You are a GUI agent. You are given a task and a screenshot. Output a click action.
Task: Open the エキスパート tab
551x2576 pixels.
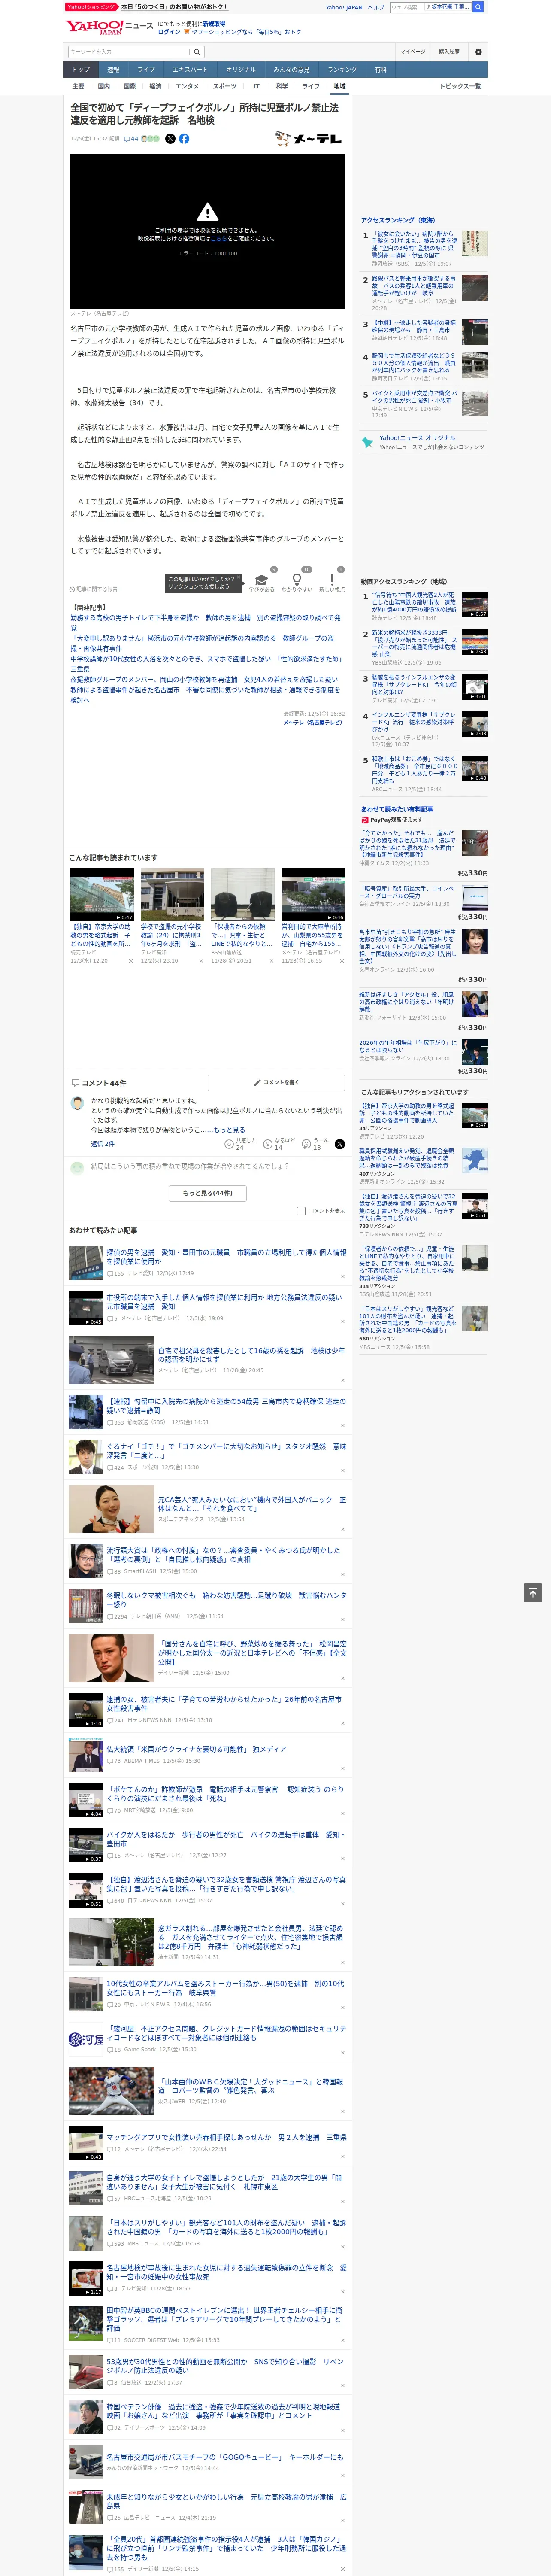pos(190,70)
